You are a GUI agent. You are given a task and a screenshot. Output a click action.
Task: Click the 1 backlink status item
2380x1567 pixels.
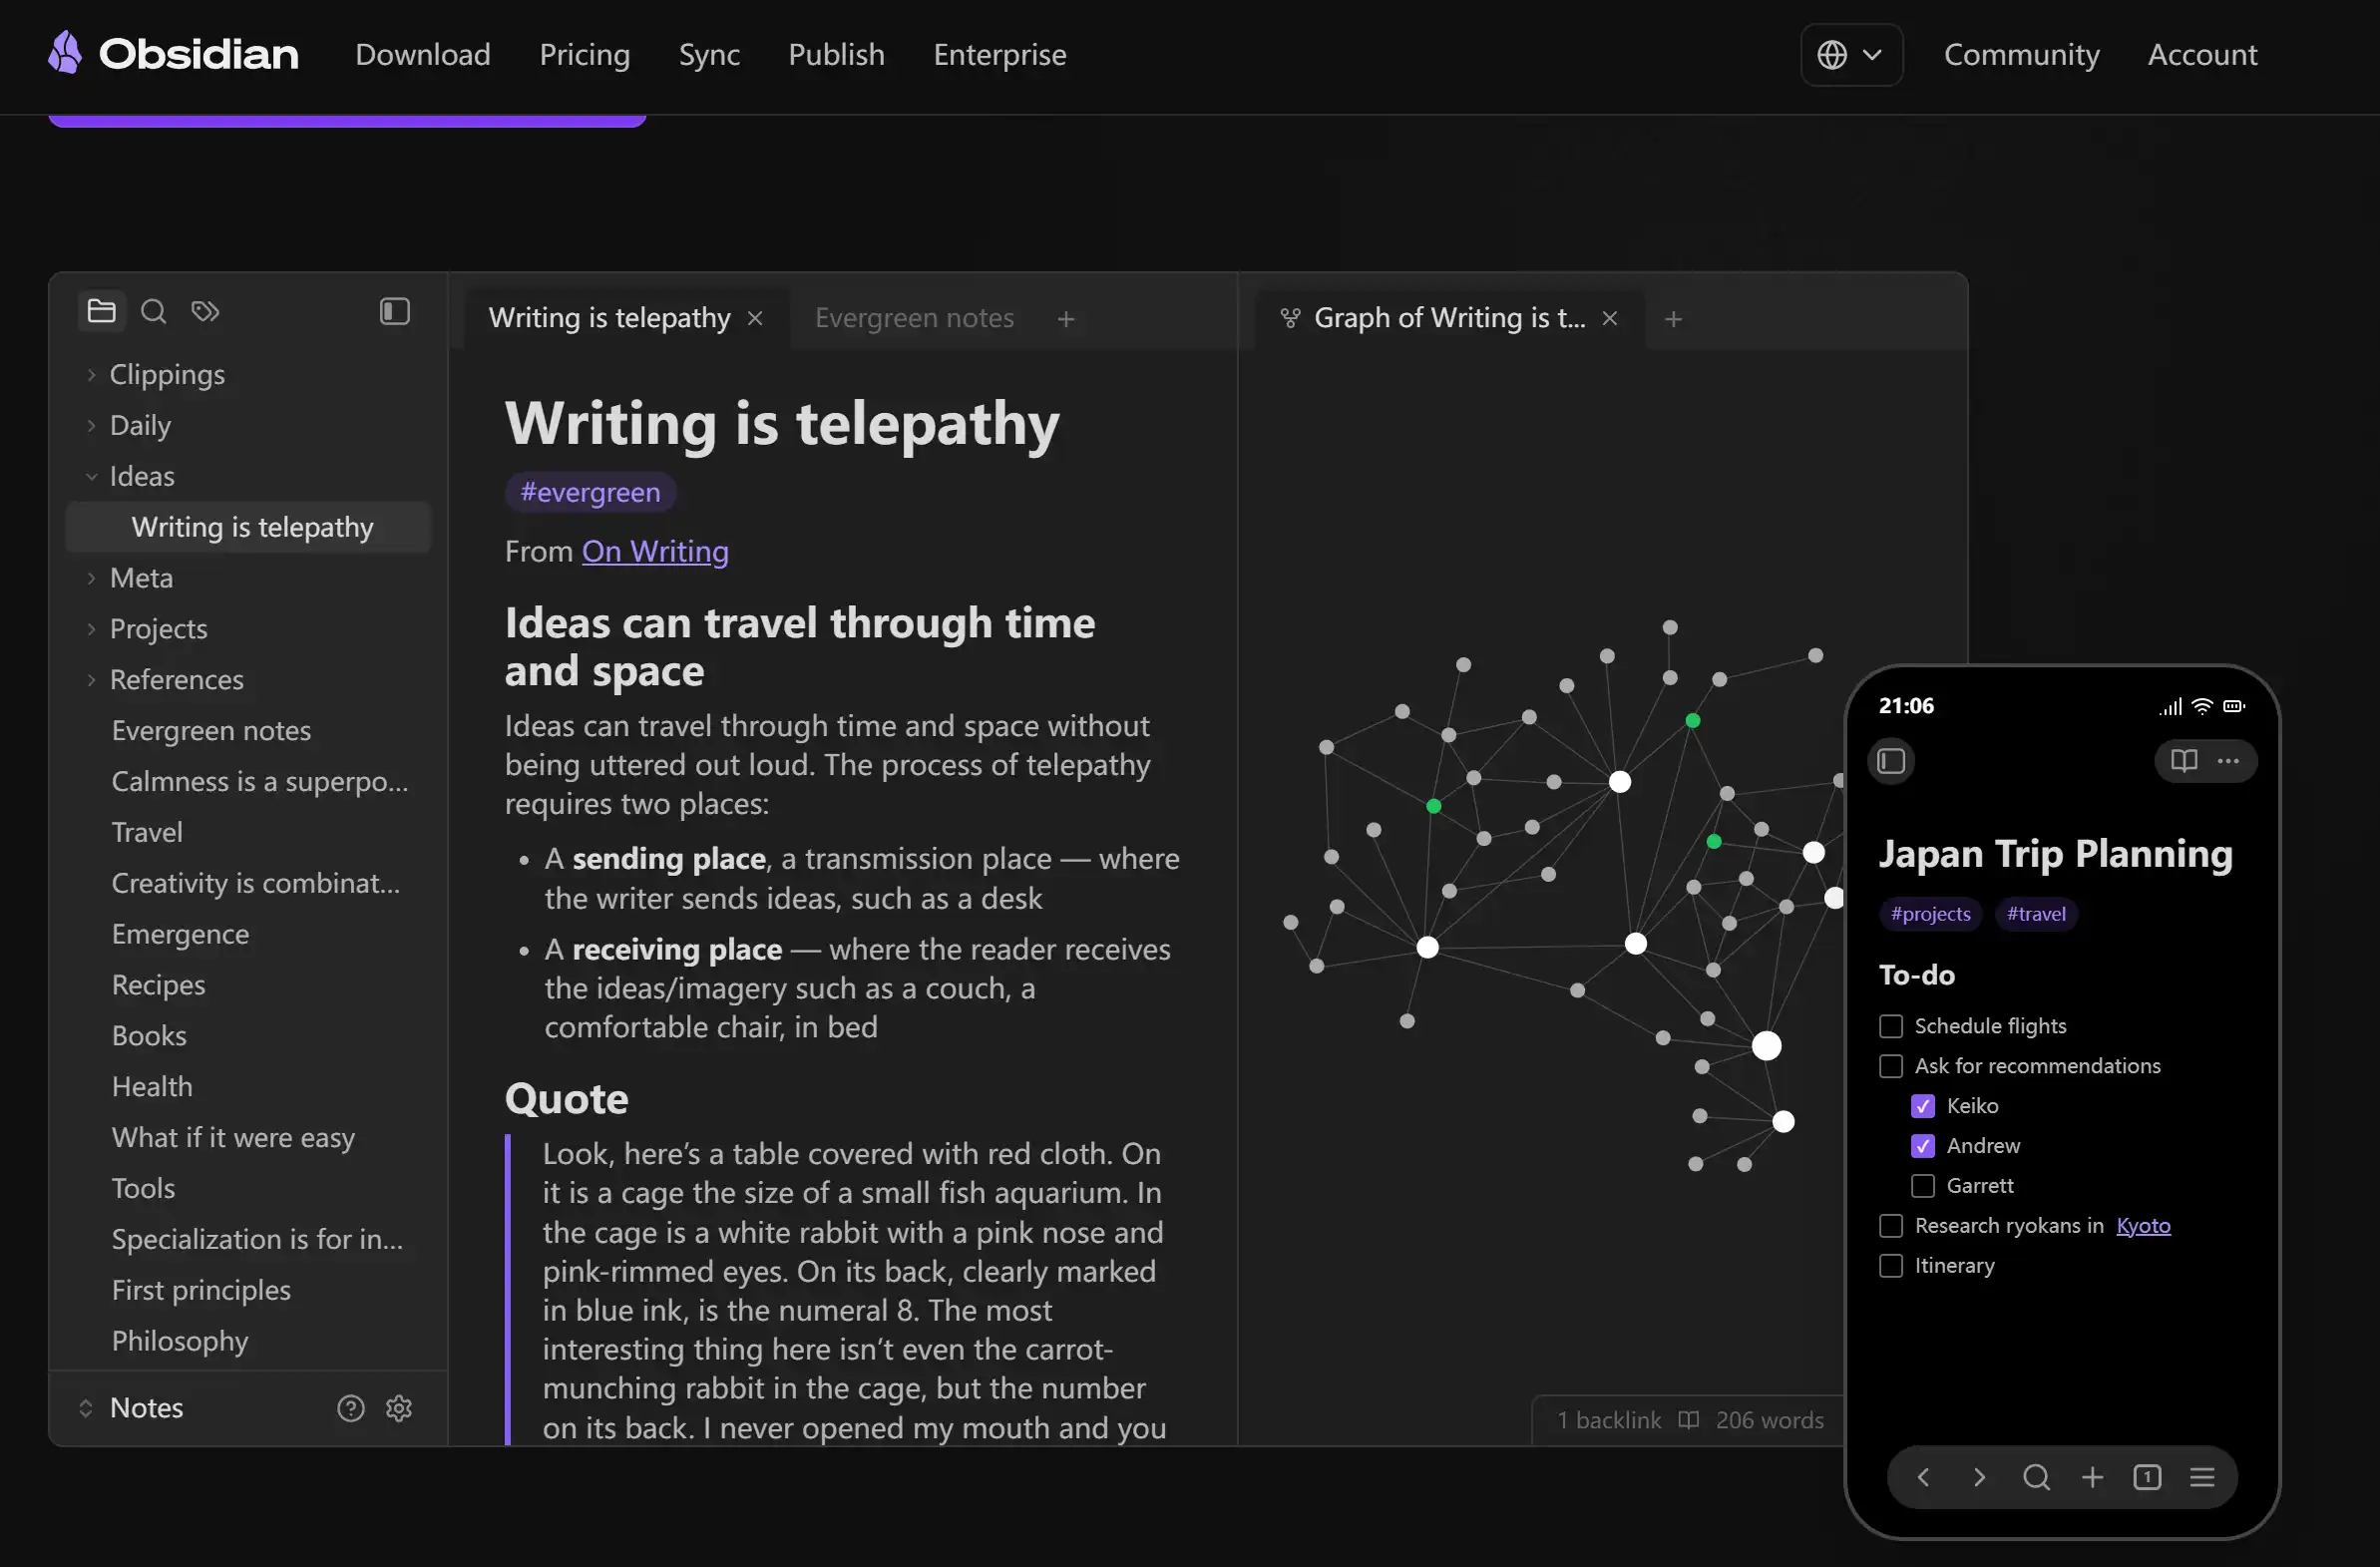(1608, 1420)
